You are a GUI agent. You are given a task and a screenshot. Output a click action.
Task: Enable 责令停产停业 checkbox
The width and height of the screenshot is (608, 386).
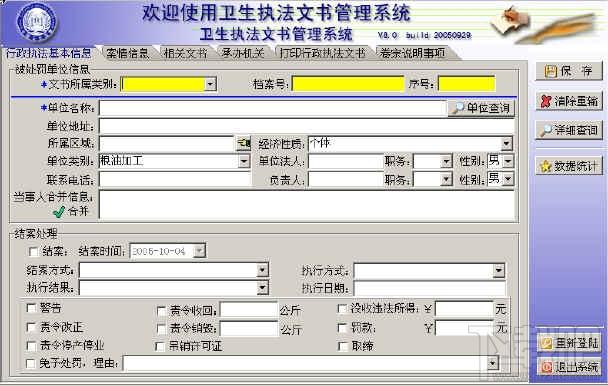31,345
